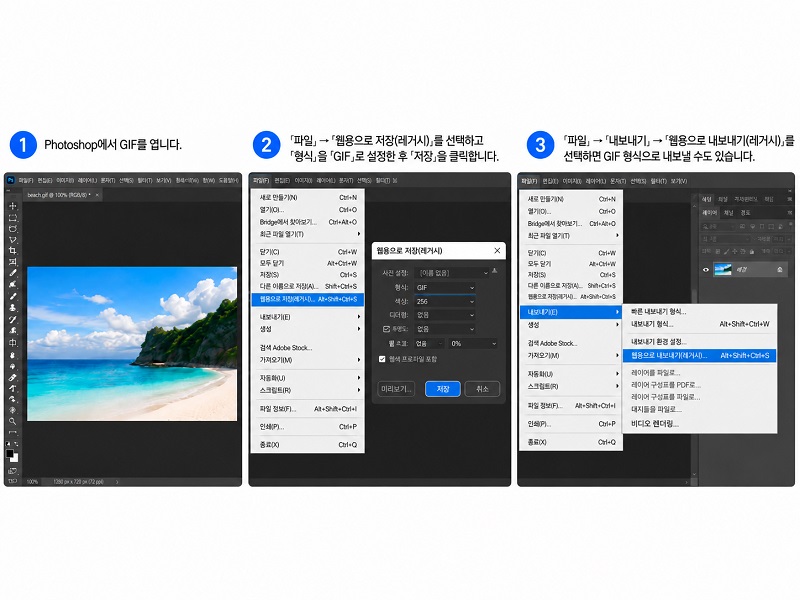Open the 디더링 dropdown
This screenshot has width=800, height=600.
click(445, 315)
